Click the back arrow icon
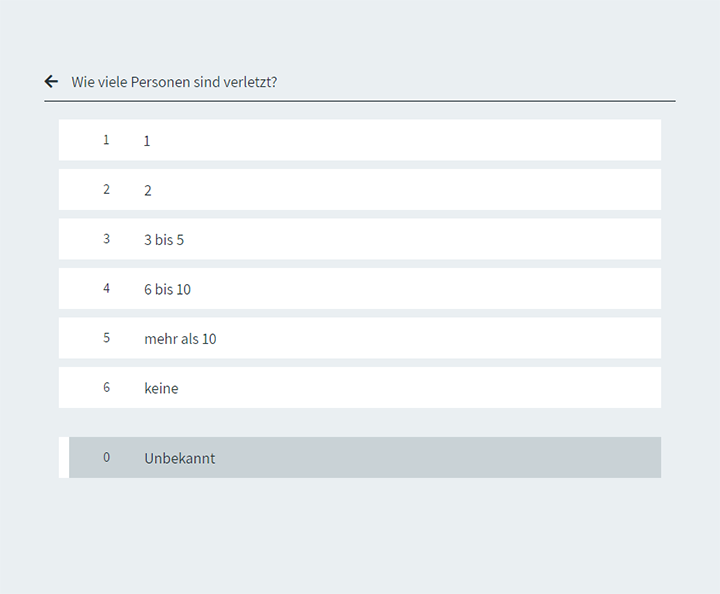Image resolution: width=720 pixels, height=594 pixels. tap(51, 82)
